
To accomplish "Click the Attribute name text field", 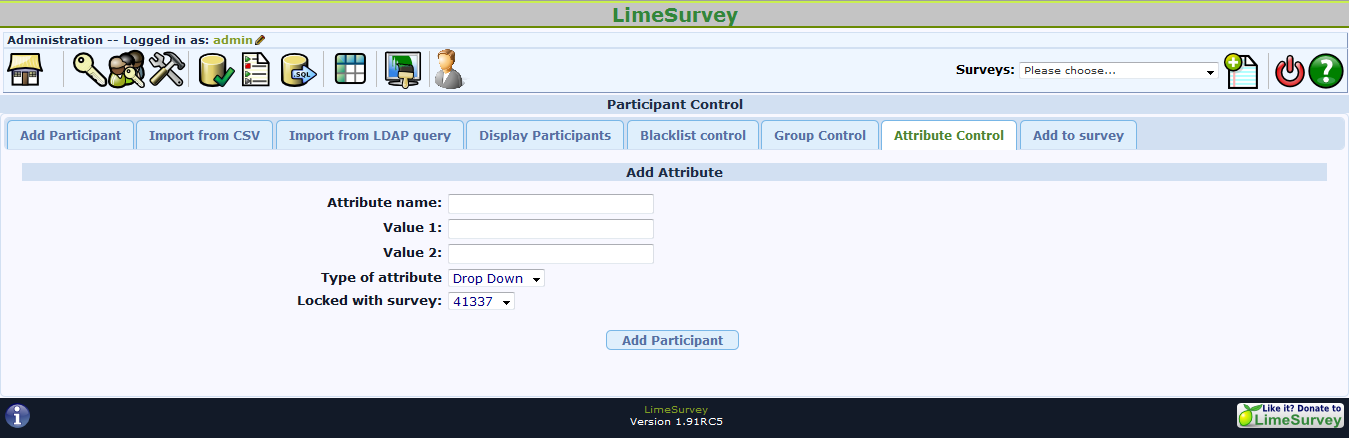I will (x=550, y=204).
